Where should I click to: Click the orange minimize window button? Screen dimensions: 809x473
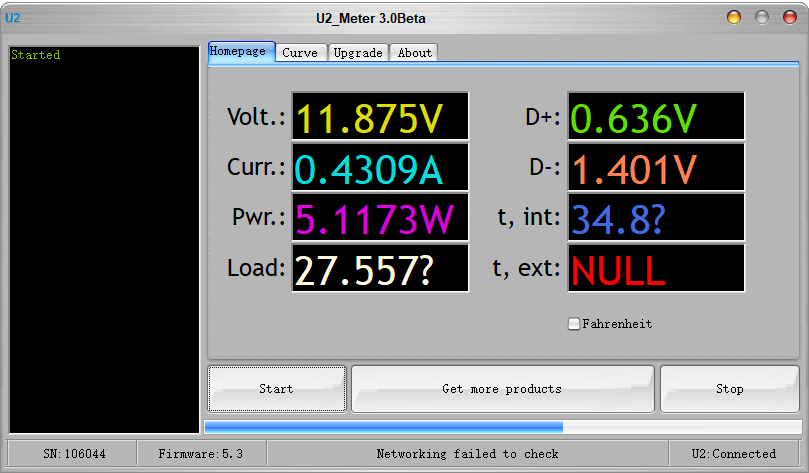click(x=734, y=17)
